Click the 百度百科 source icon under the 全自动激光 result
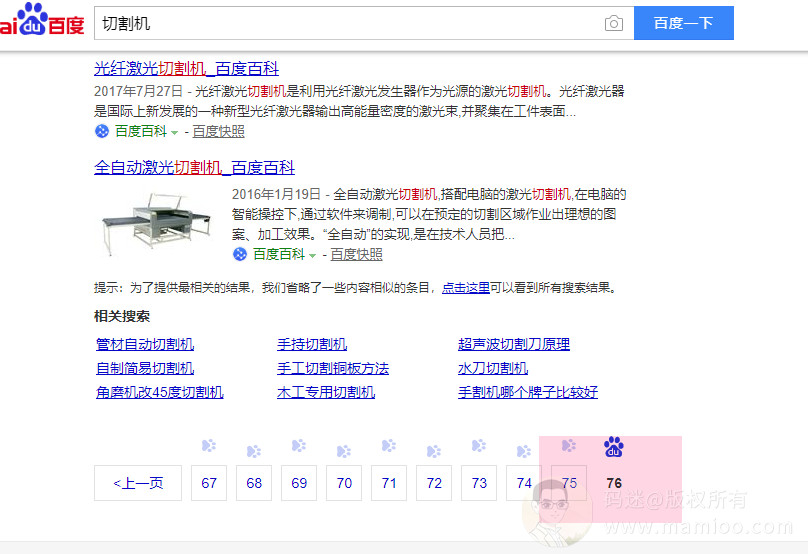Screen dimensions: 808x554 click(240, 254)
